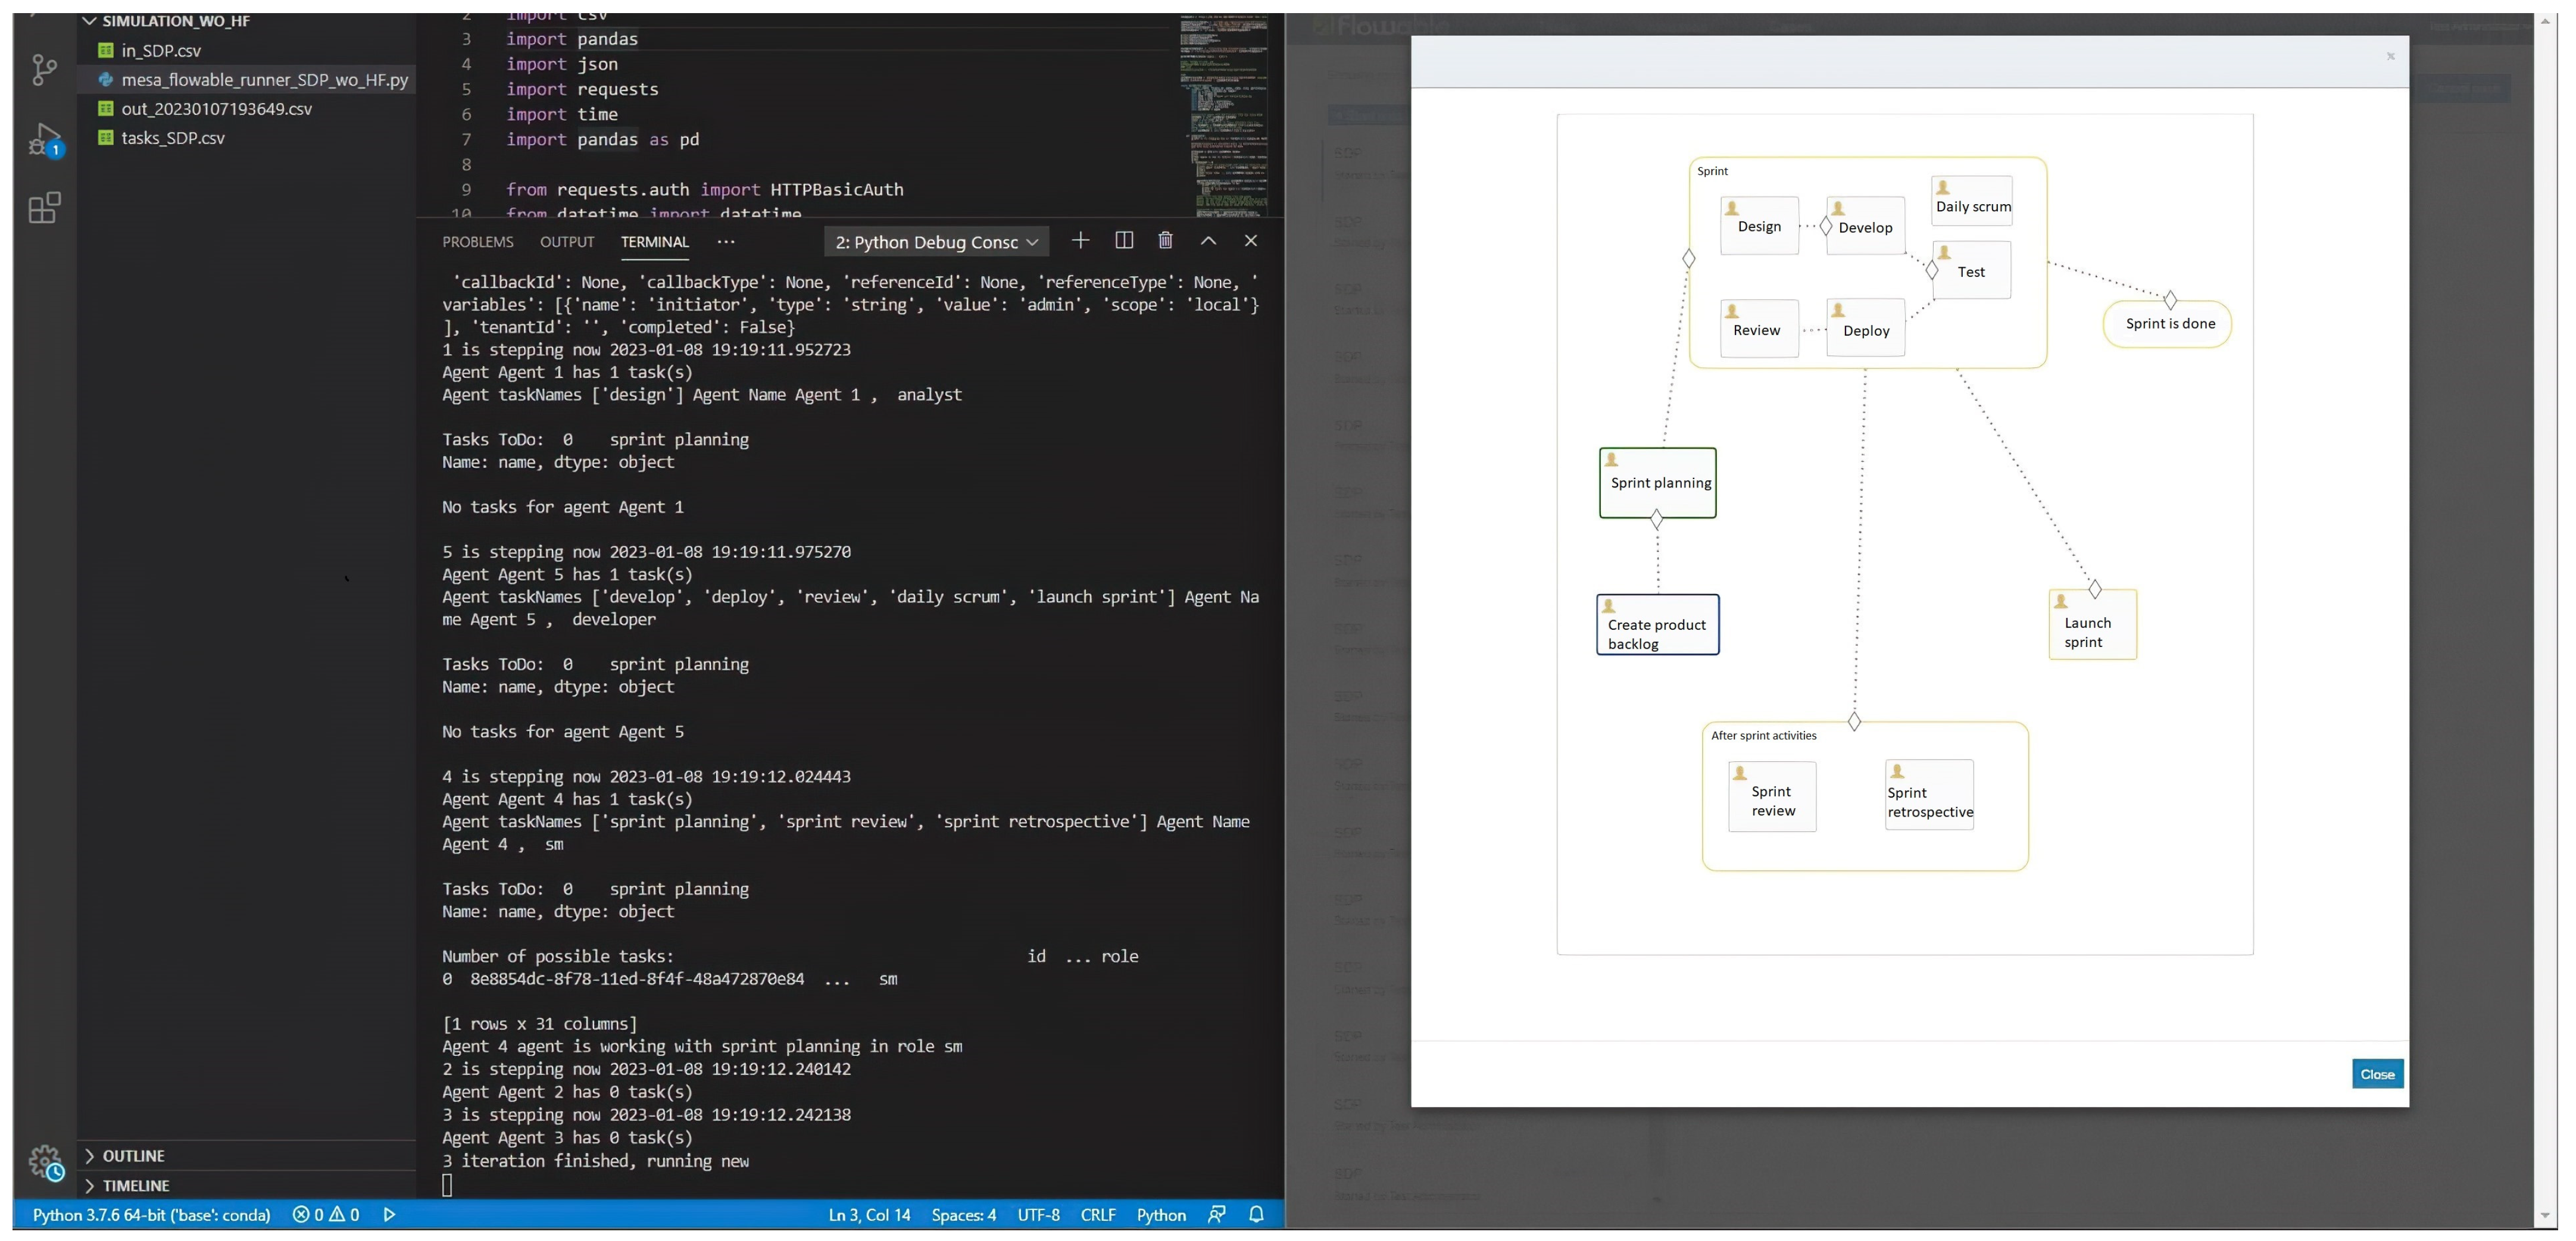Click the Manage gear icon
The height and width of the screenshot is (1241, 2576).
[44, 1161]
